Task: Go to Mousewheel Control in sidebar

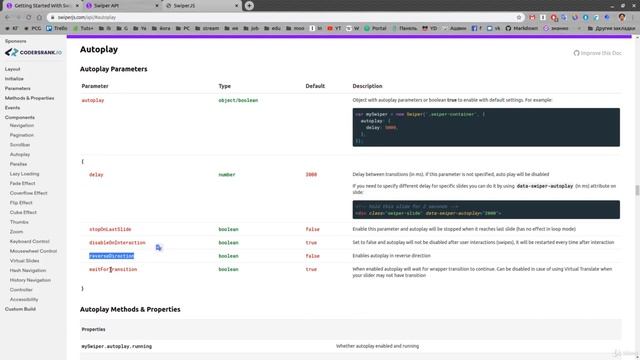Action: click(33, 251)
